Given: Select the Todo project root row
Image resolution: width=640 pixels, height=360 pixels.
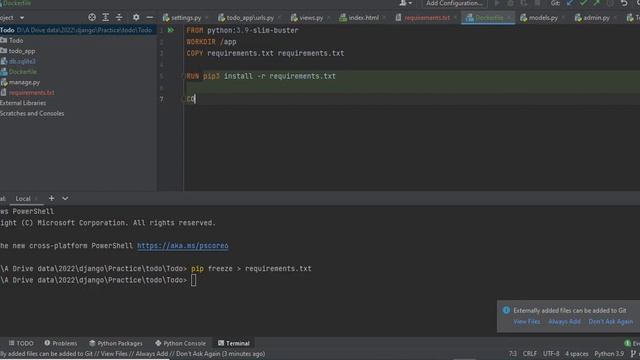Looking at the screenshot, I should 78,30.
